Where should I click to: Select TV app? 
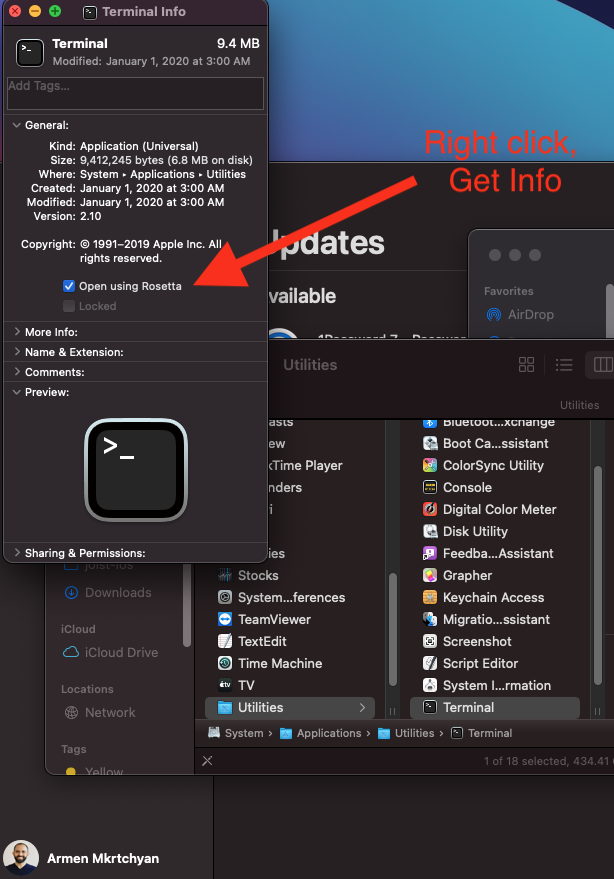pos(236,685)
